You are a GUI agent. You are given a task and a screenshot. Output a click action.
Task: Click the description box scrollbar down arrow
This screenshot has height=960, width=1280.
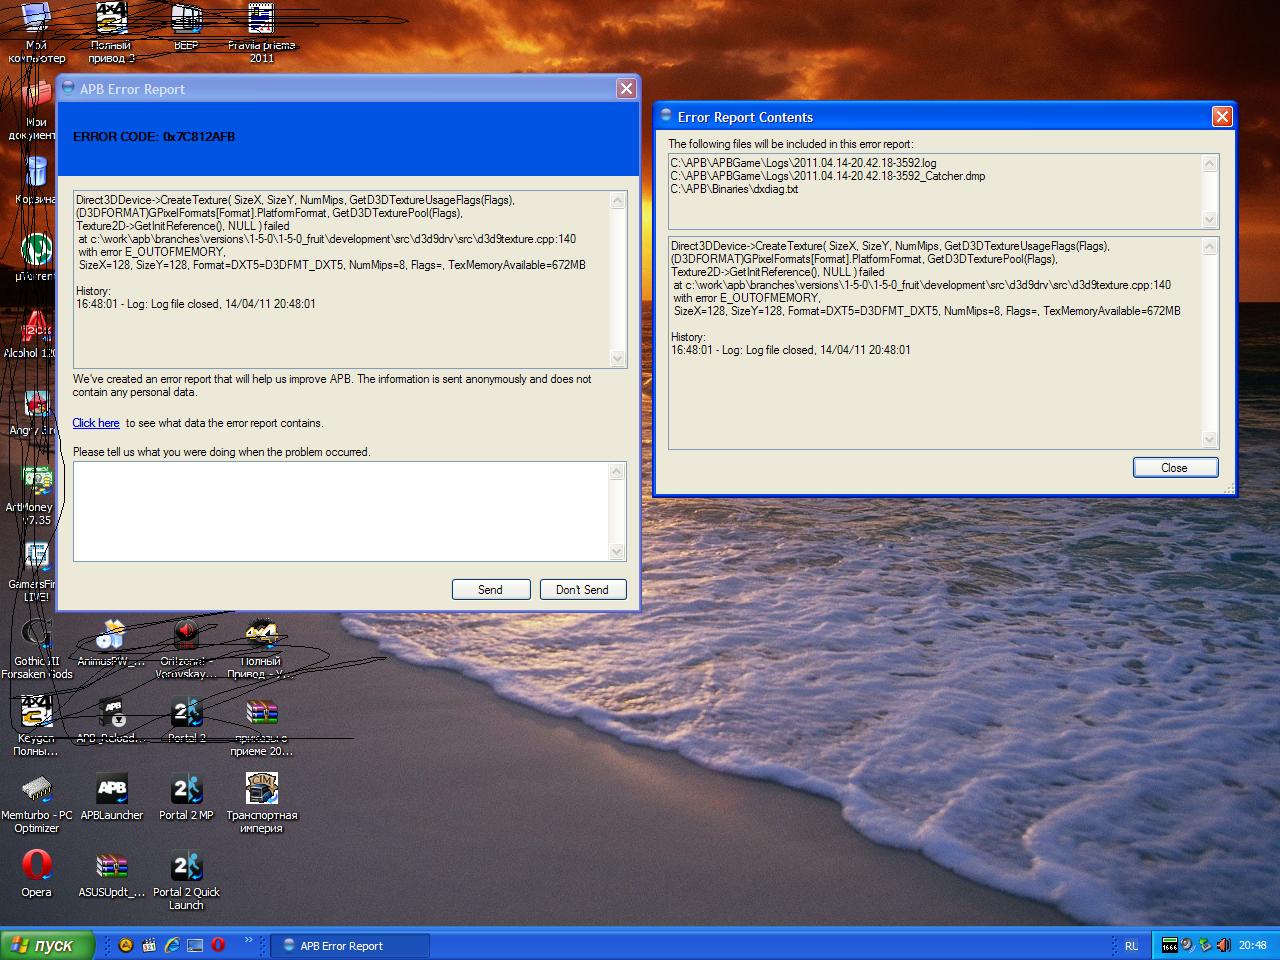click(617, 551)
